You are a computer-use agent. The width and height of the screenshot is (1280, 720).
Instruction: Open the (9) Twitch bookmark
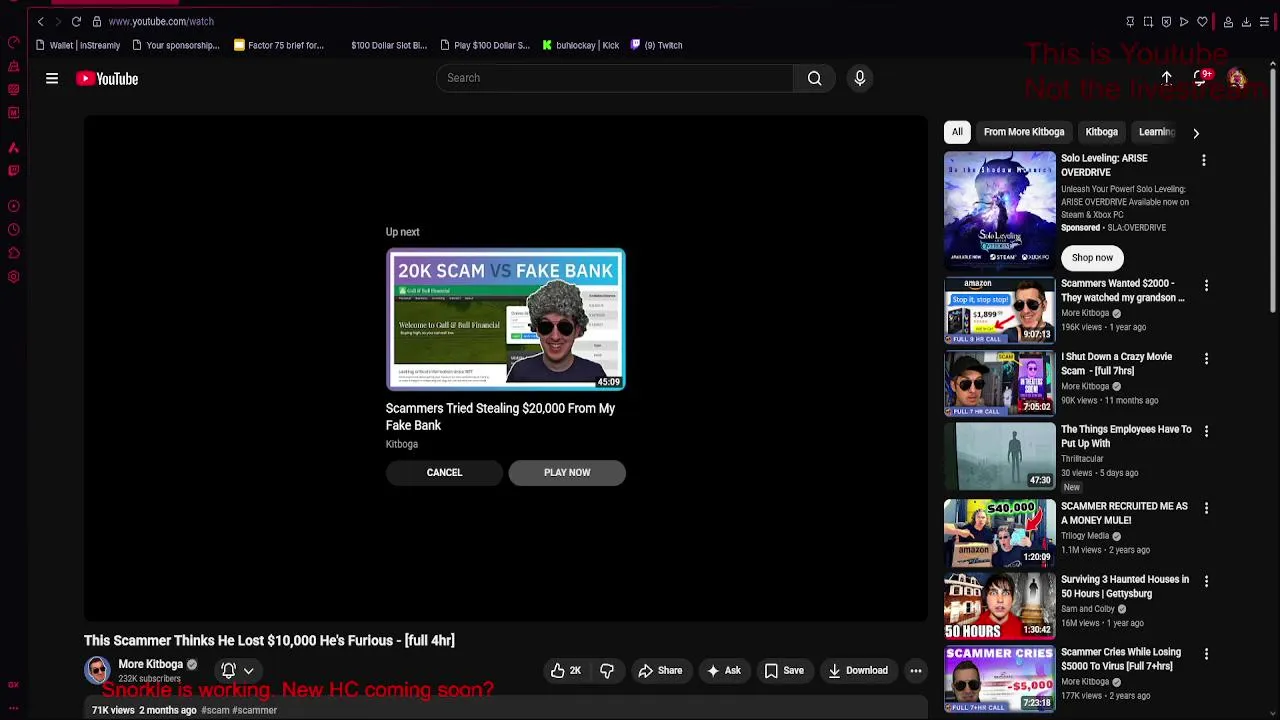(656, 45)
